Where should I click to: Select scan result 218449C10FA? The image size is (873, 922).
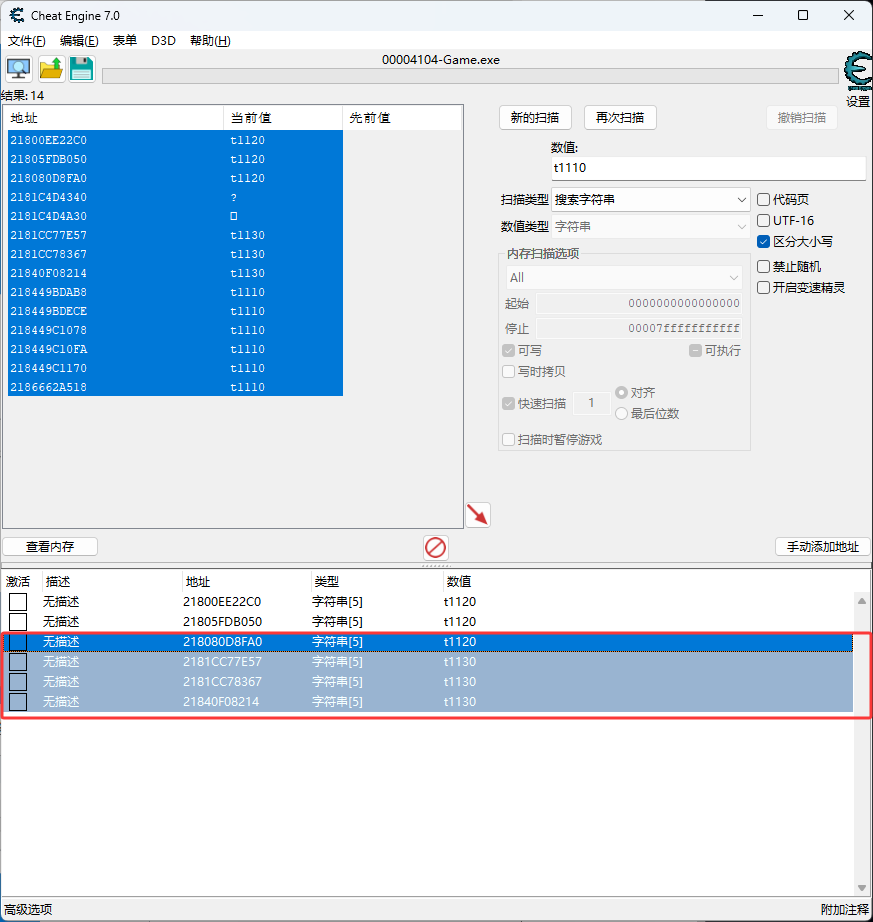(175, 349)
